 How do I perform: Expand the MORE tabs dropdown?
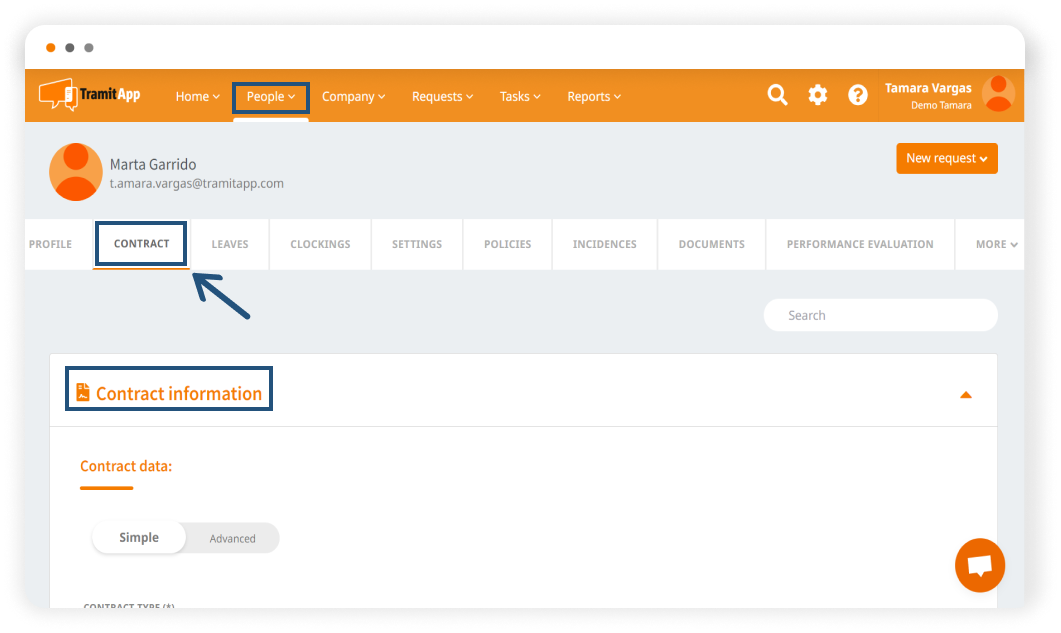click(996, 244)
